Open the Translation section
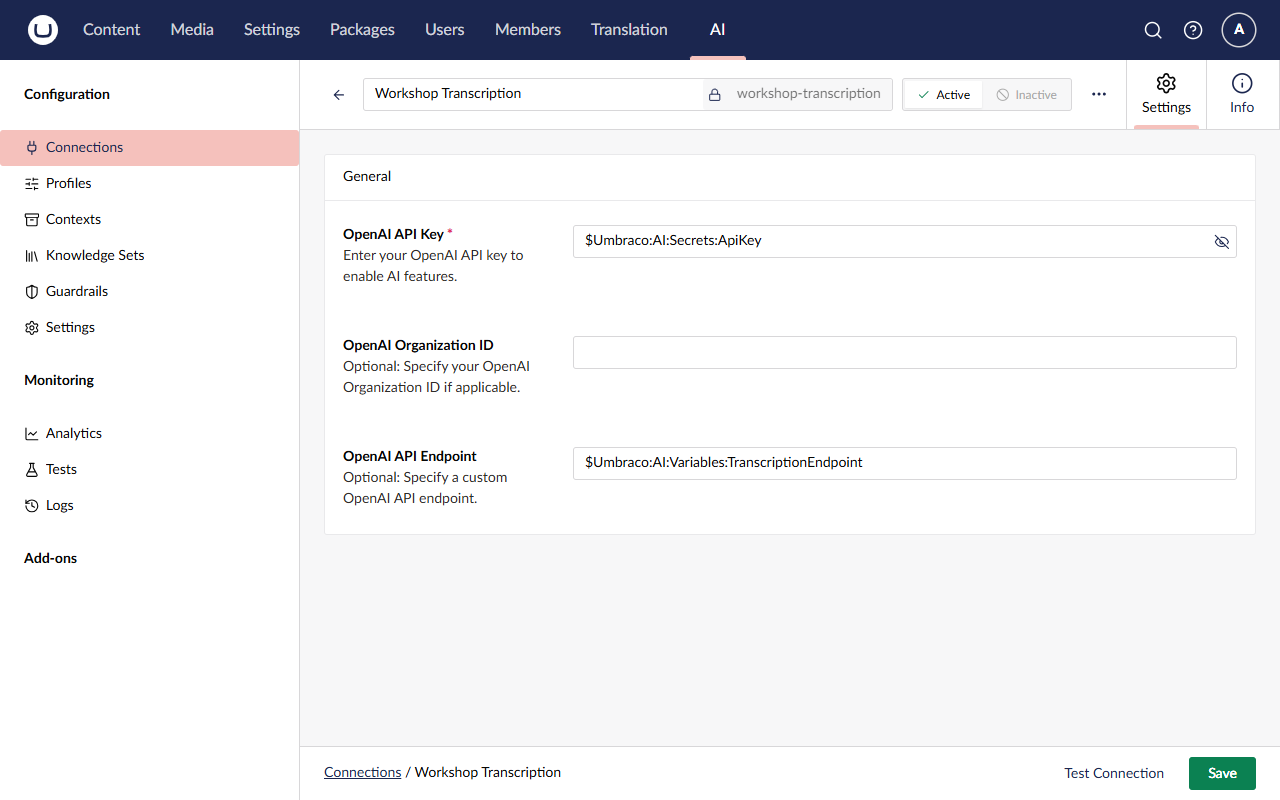 [x=629, y=30]
